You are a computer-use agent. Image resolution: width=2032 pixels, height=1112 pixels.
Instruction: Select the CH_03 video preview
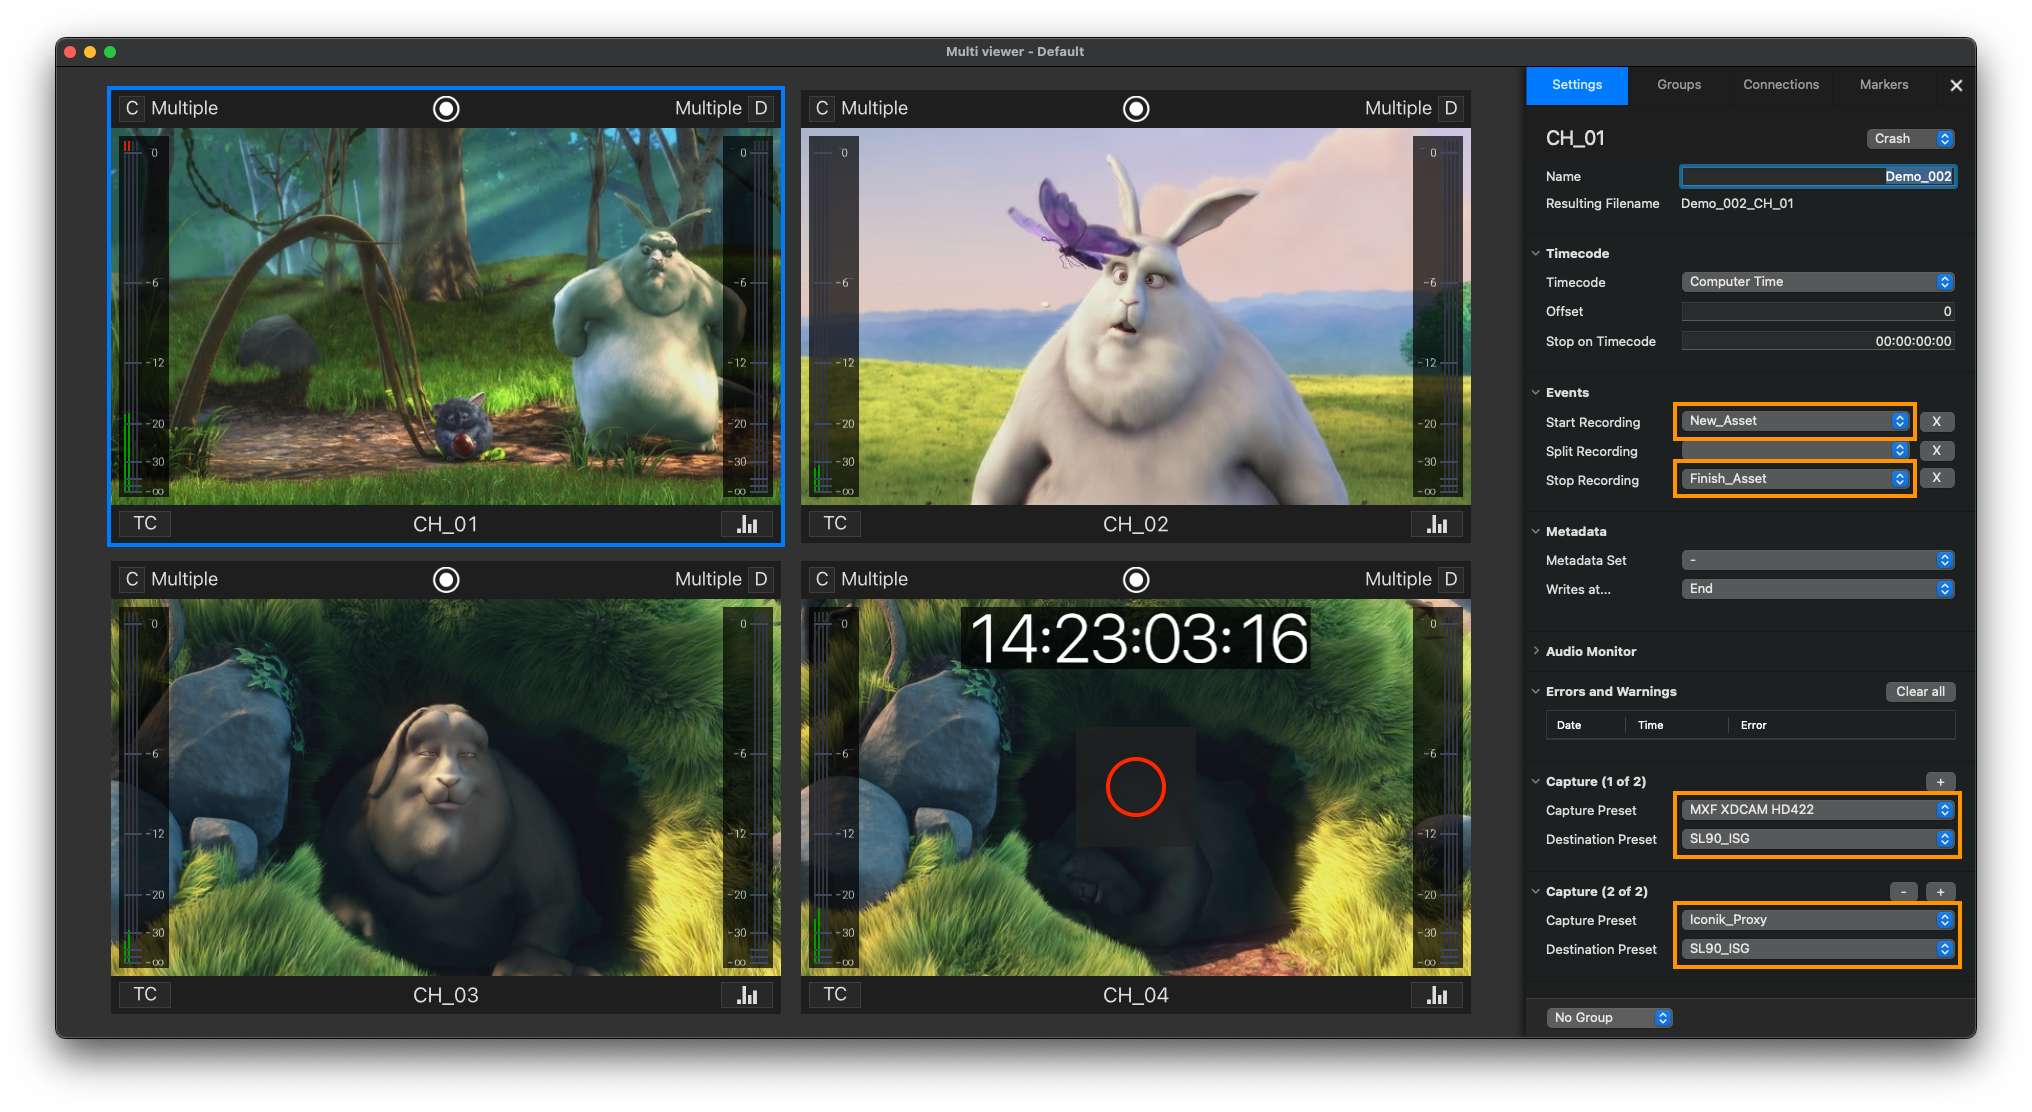(446, 787)
